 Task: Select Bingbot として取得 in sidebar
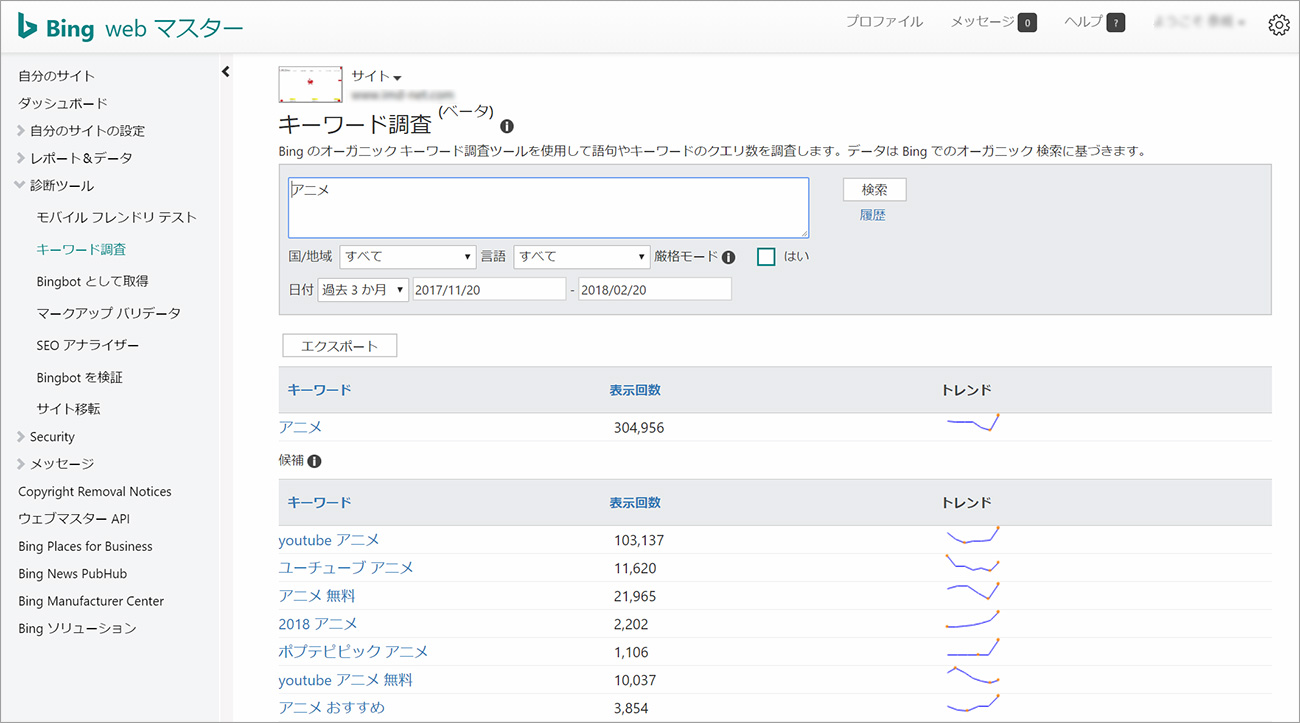pyautogui.click(x=92, y=281)
